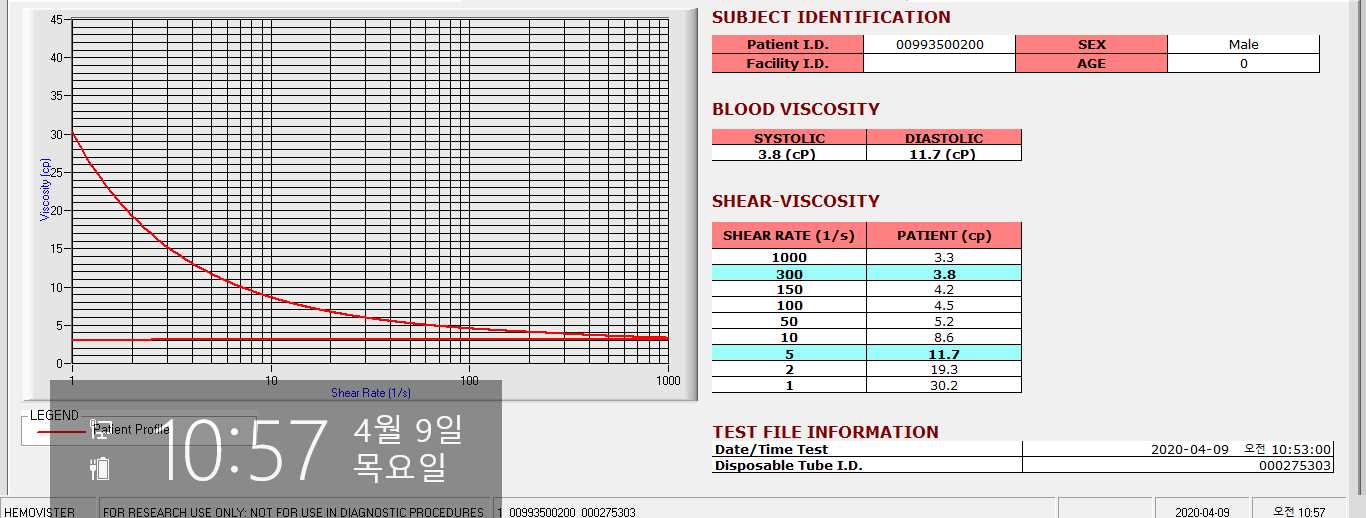Select the shear rate 1000 row label
The width and height of the screenshot is (1366, 518).
(789, 257)
